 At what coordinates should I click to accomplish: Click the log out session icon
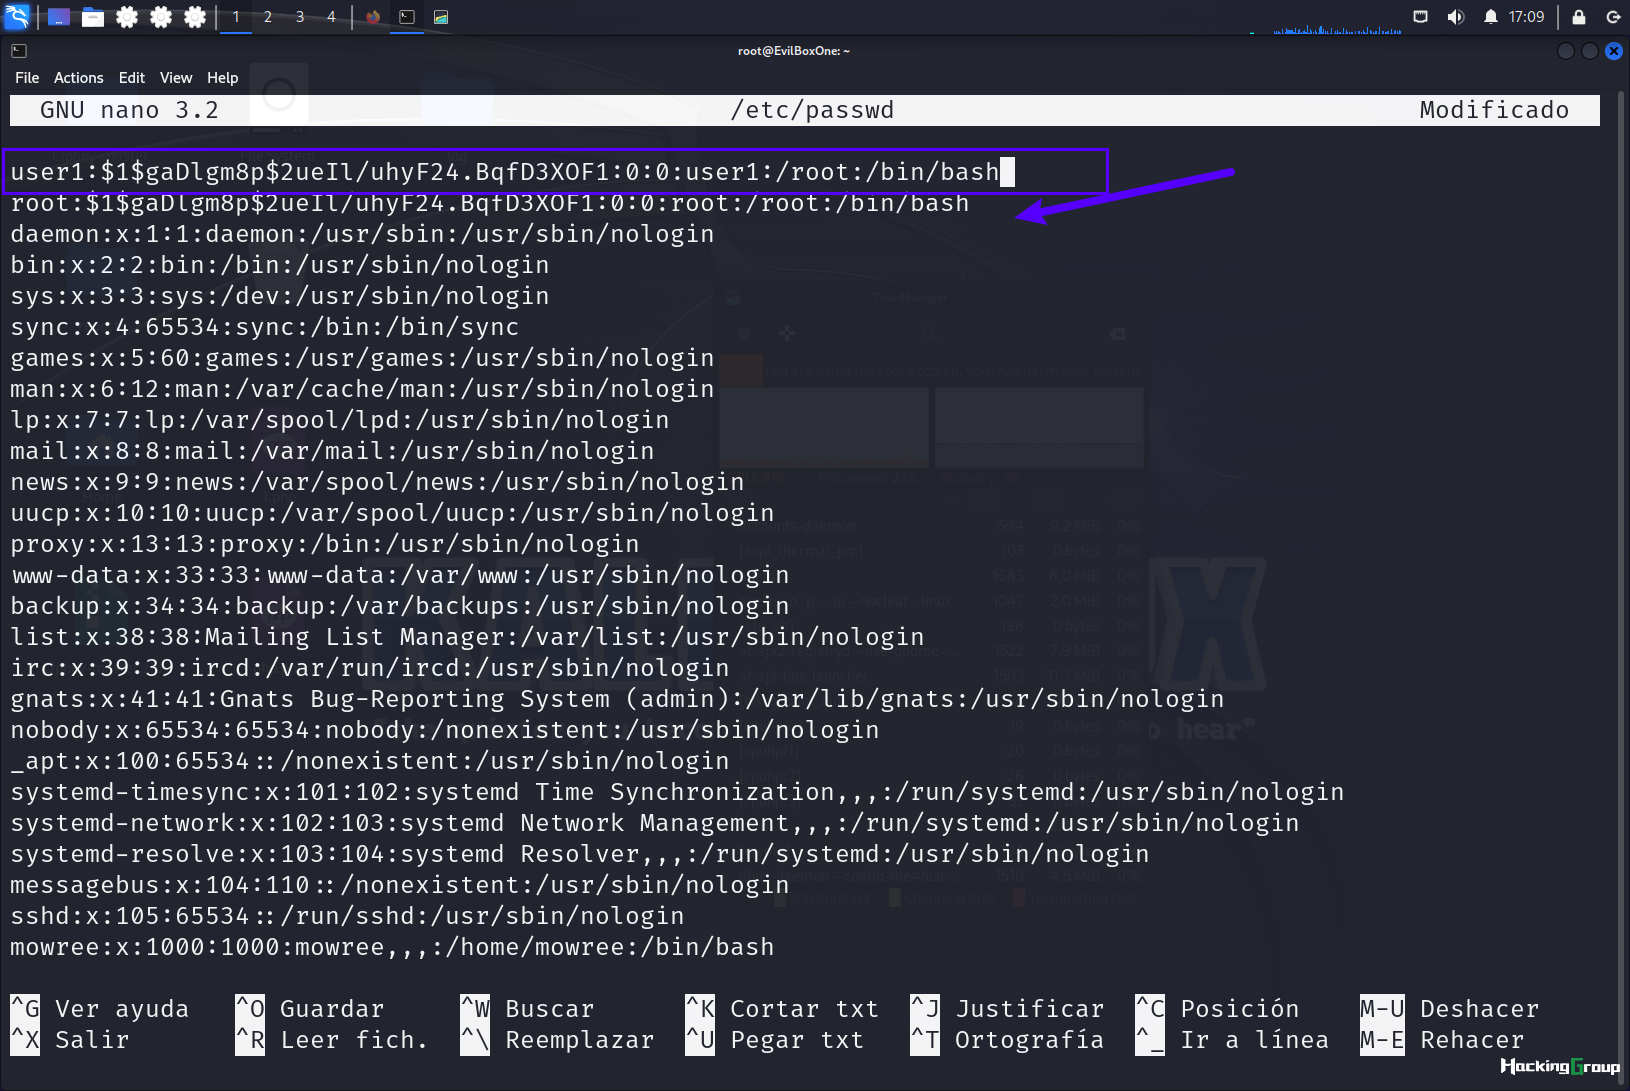[x=1613, y=17]
